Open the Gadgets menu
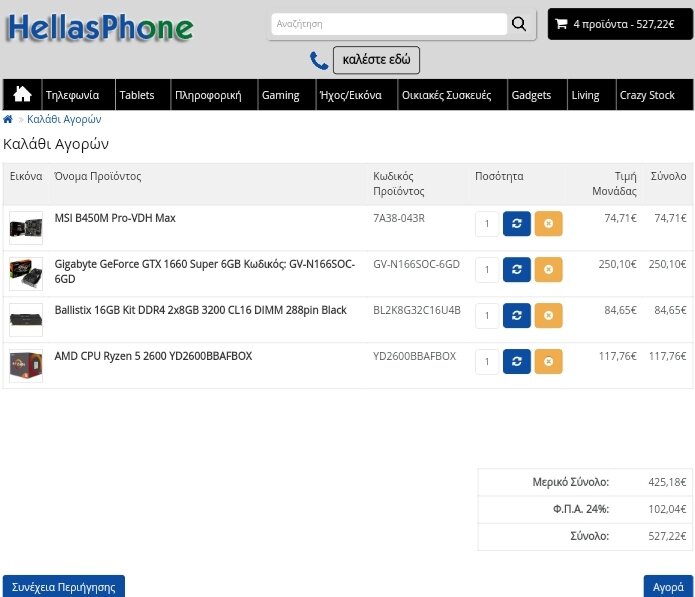The width and height of the screenshot is (695, 597). [537, 95]
